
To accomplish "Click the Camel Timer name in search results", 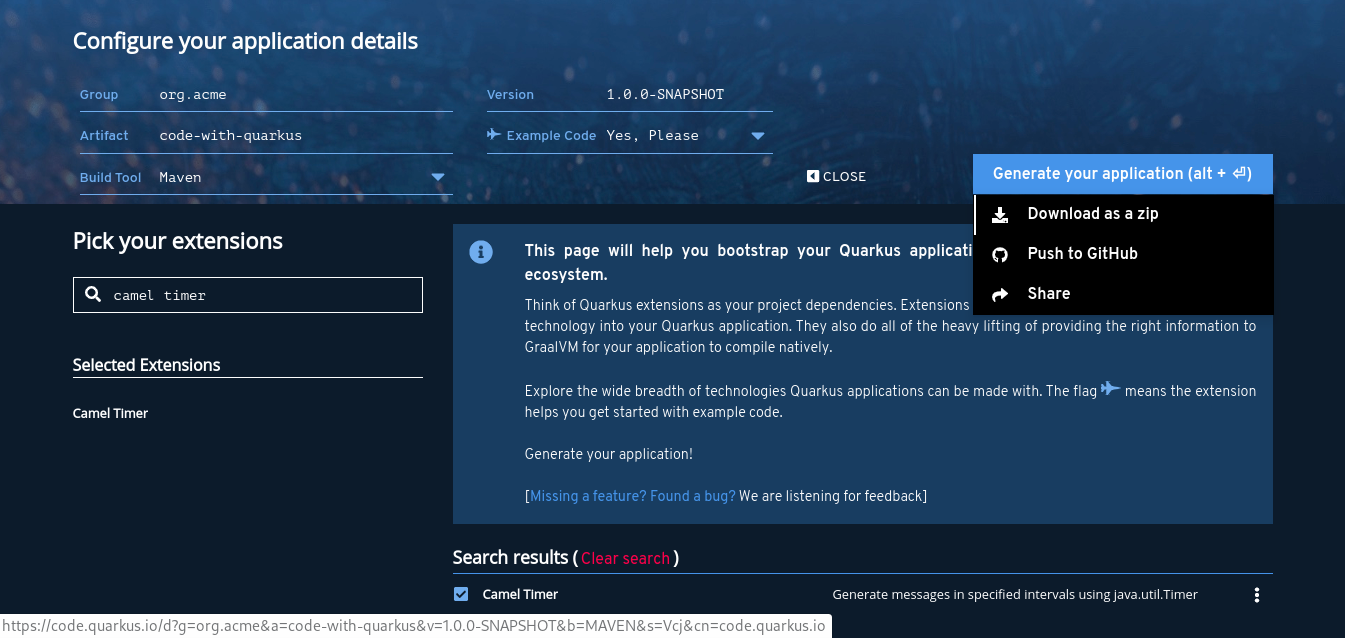I will [520, 594].
